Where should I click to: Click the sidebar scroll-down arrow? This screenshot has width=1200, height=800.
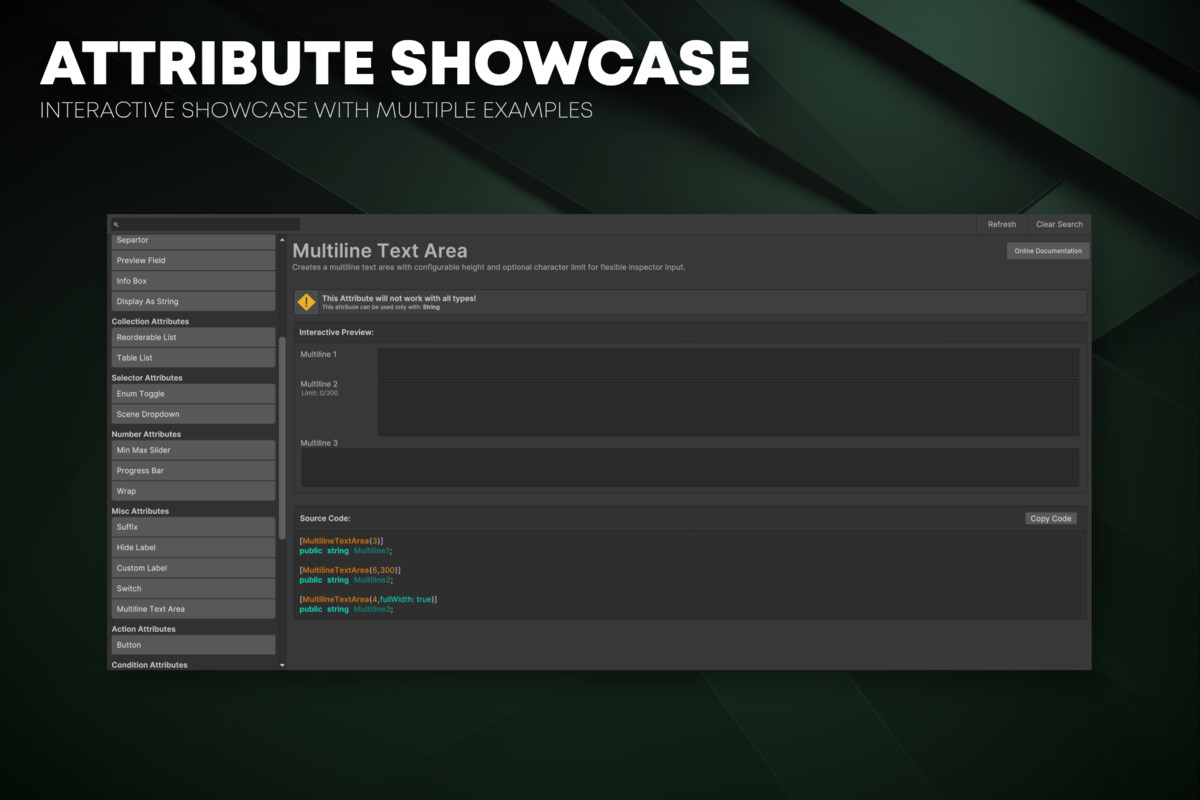pos(282,665)
